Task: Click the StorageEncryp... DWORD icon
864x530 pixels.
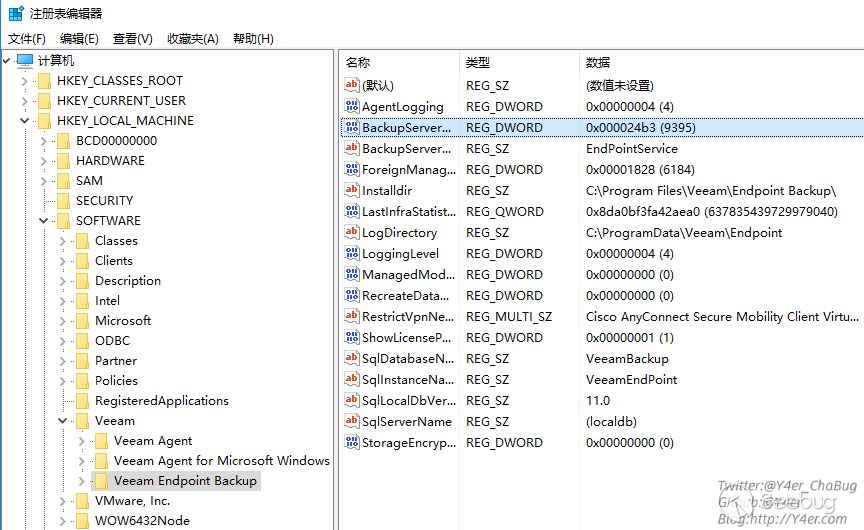Action: [x=352, y=442]
